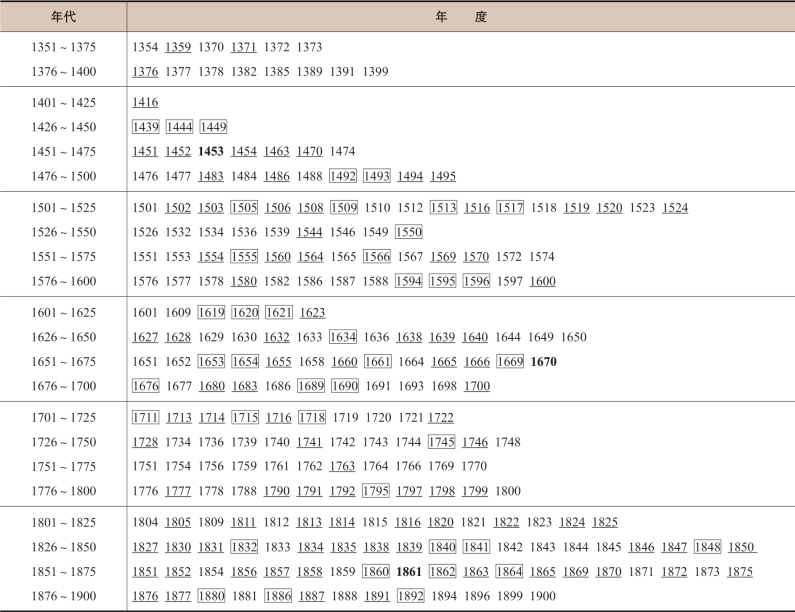Select the period row 1476 ~ 1500

[x=63, y=176]
